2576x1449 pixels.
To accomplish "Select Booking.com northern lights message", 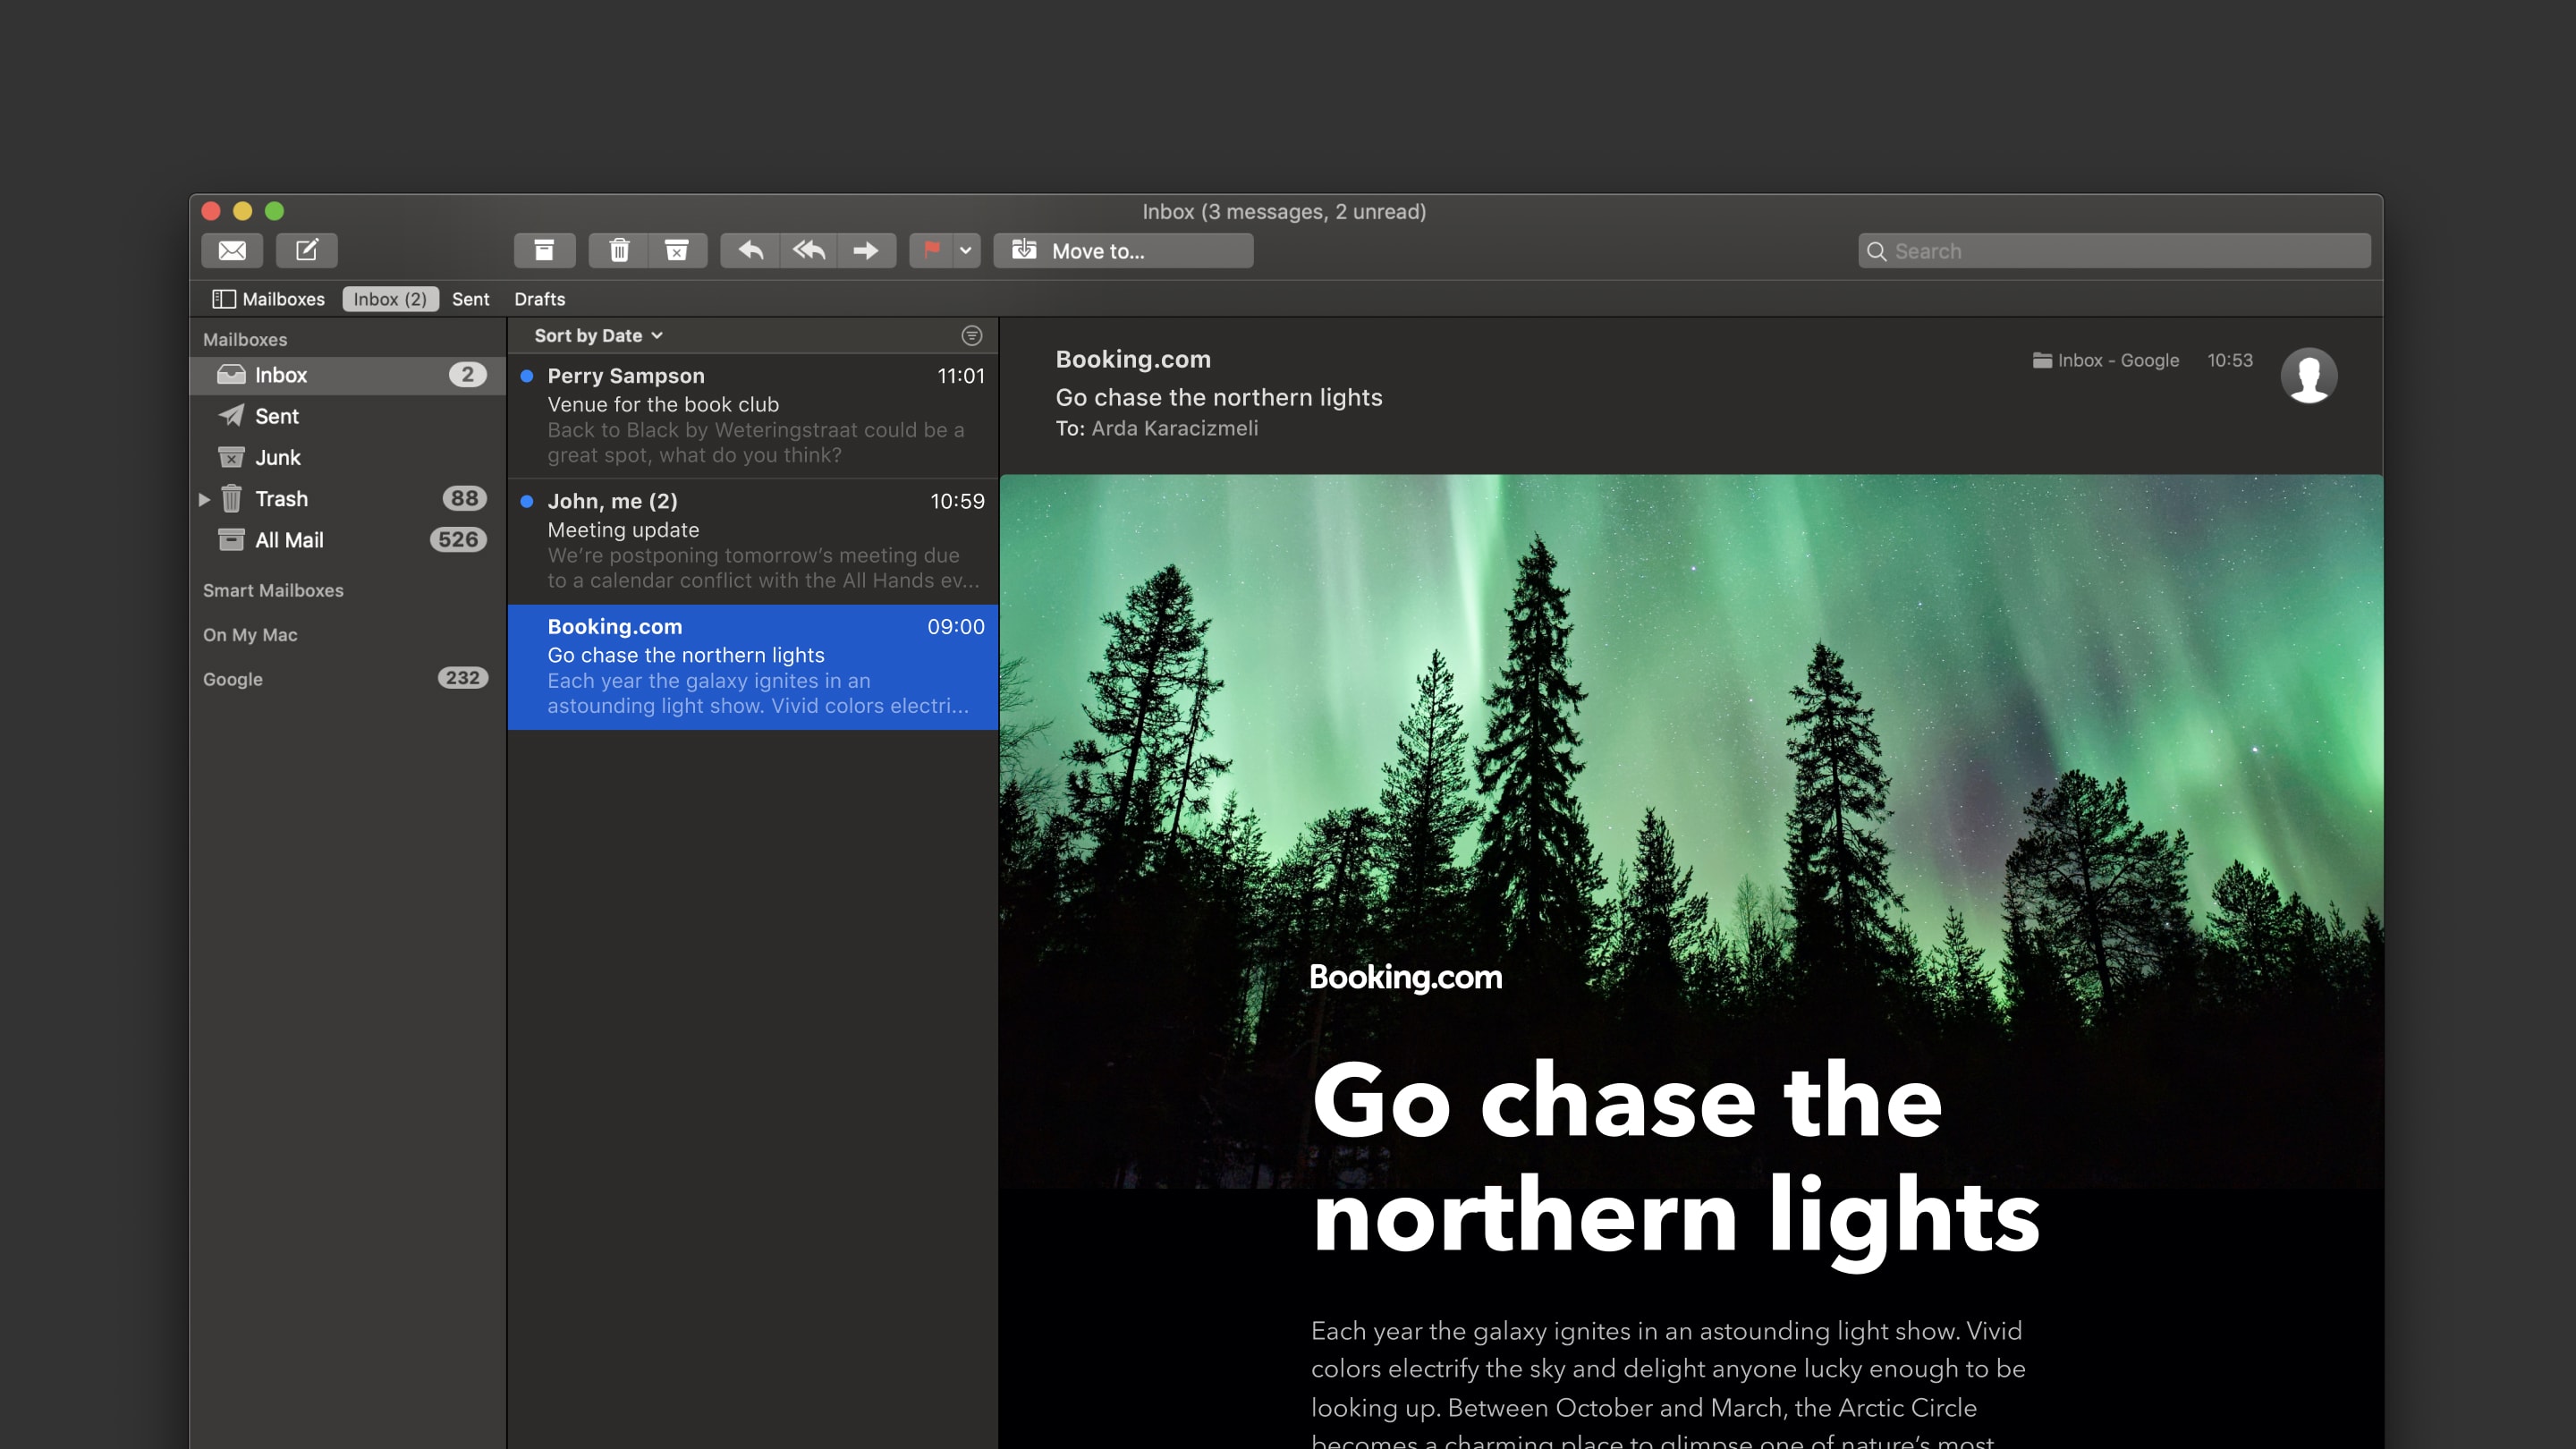I will point(753,667).
